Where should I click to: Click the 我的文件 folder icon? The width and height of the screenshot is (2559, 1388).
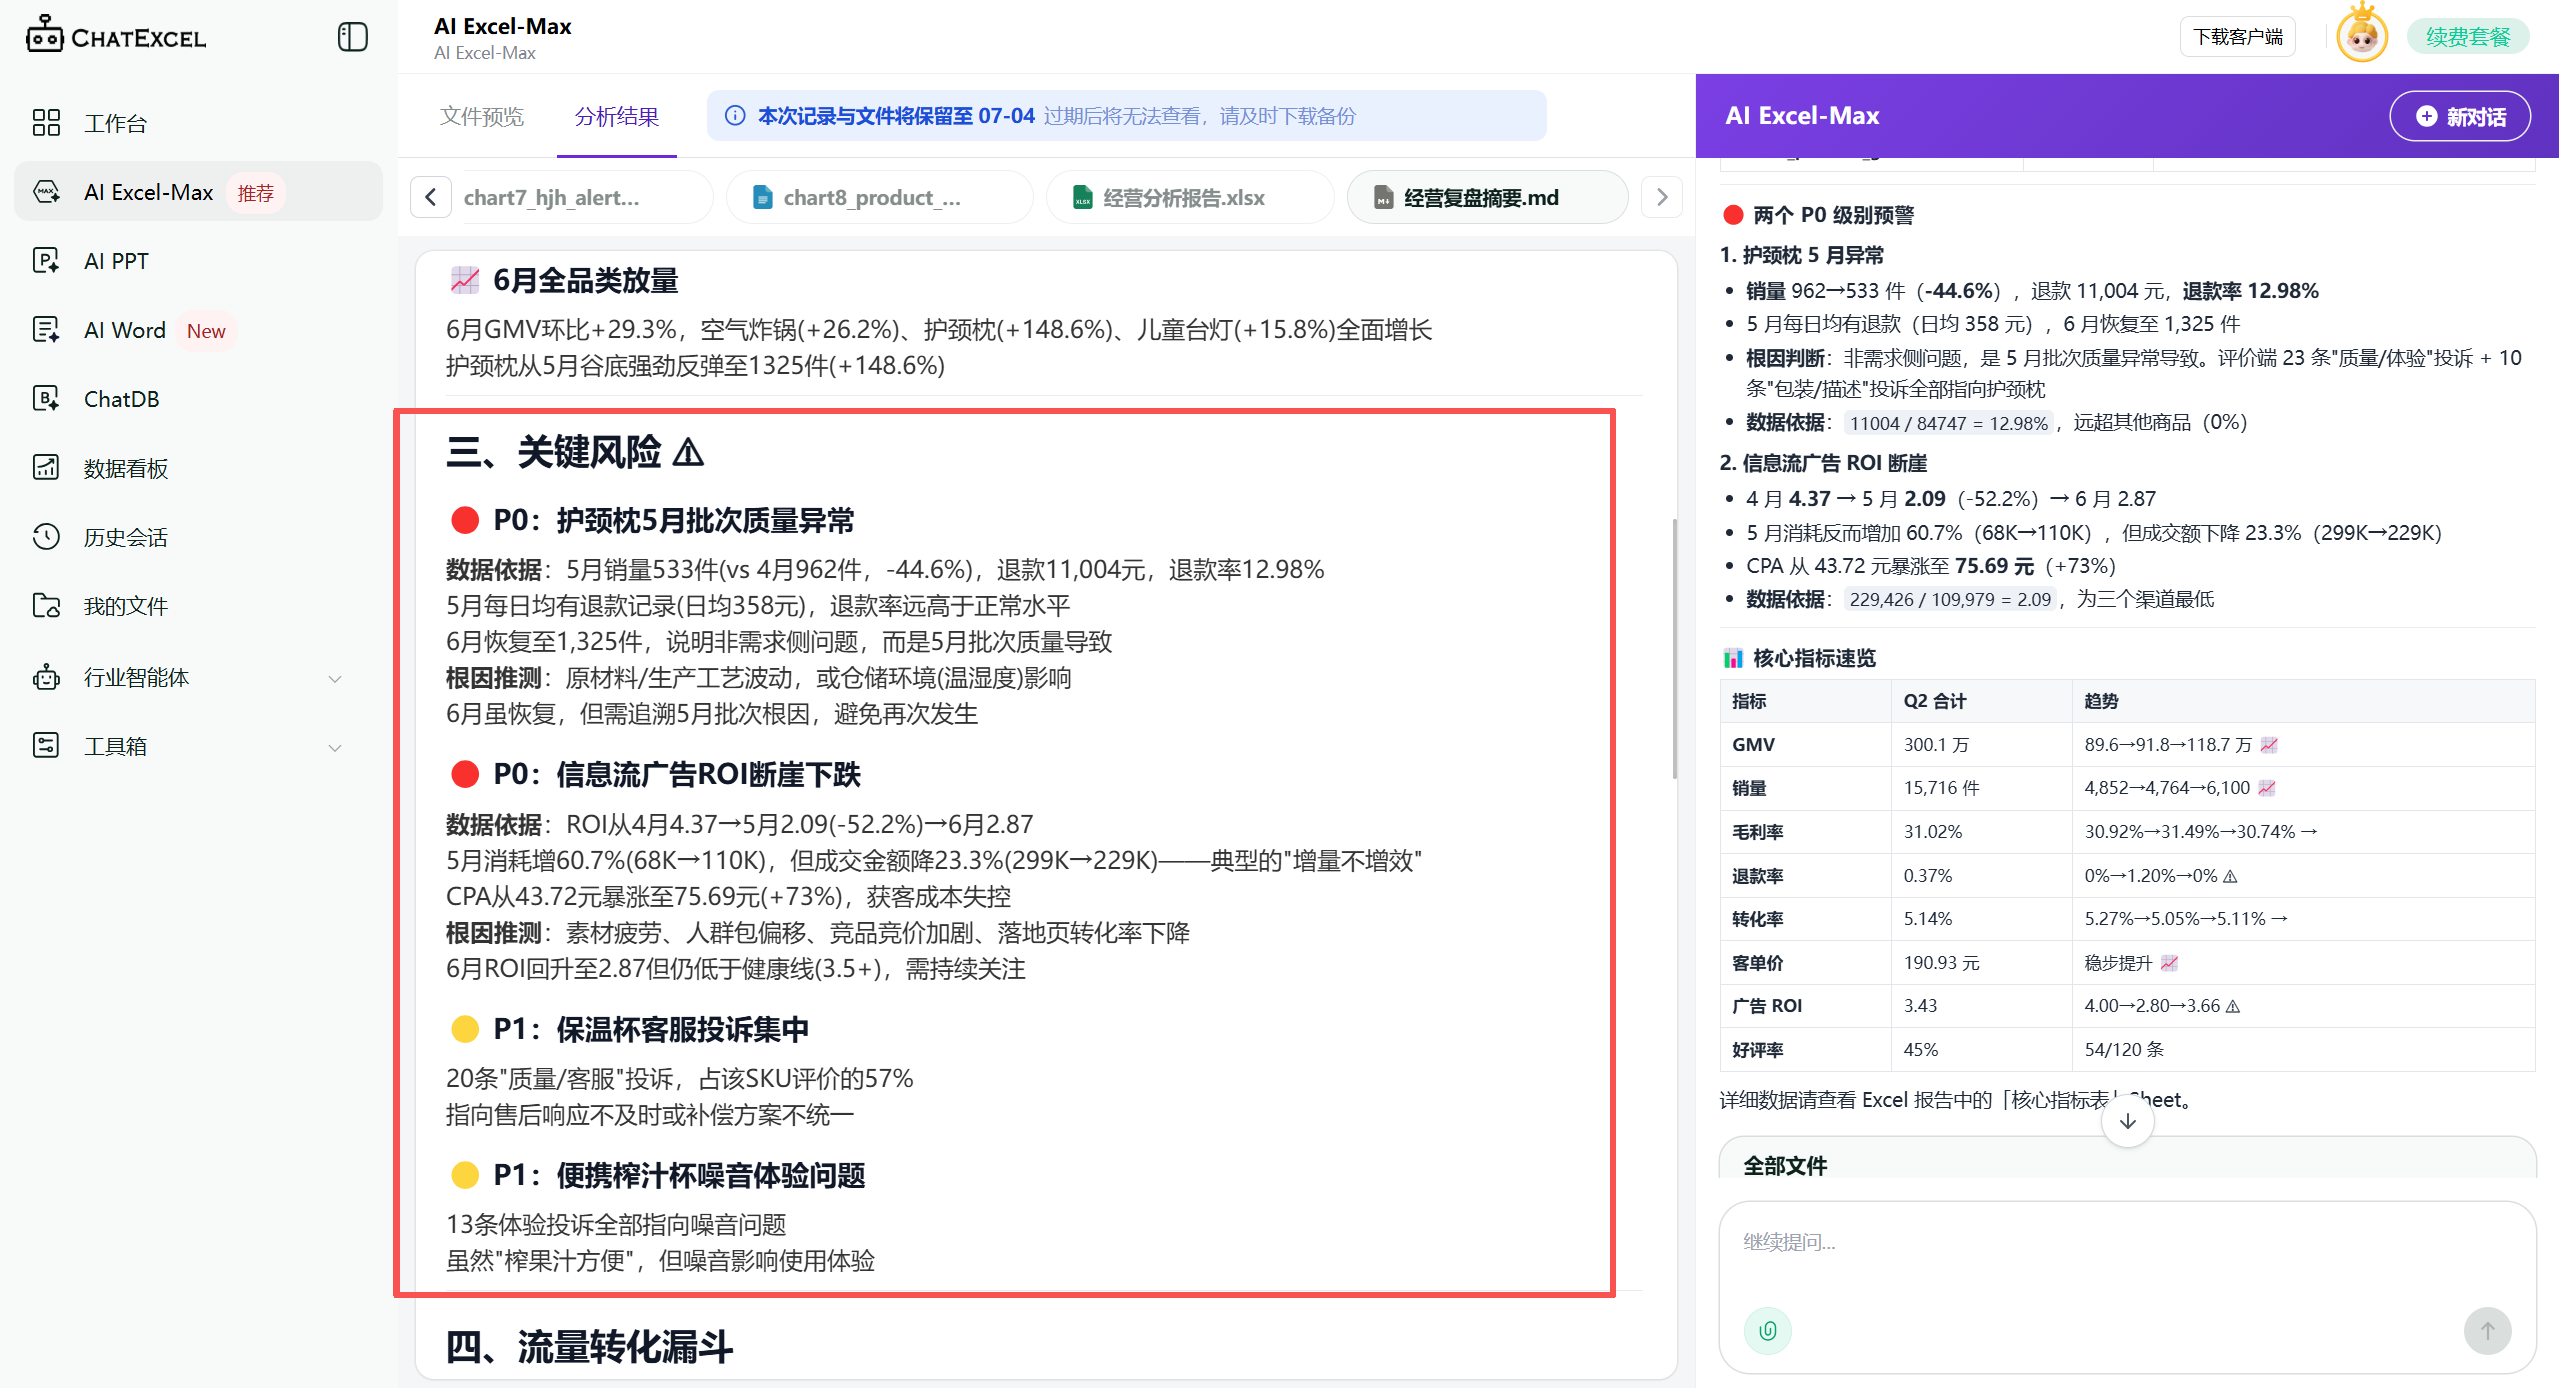tap(46, 606)
